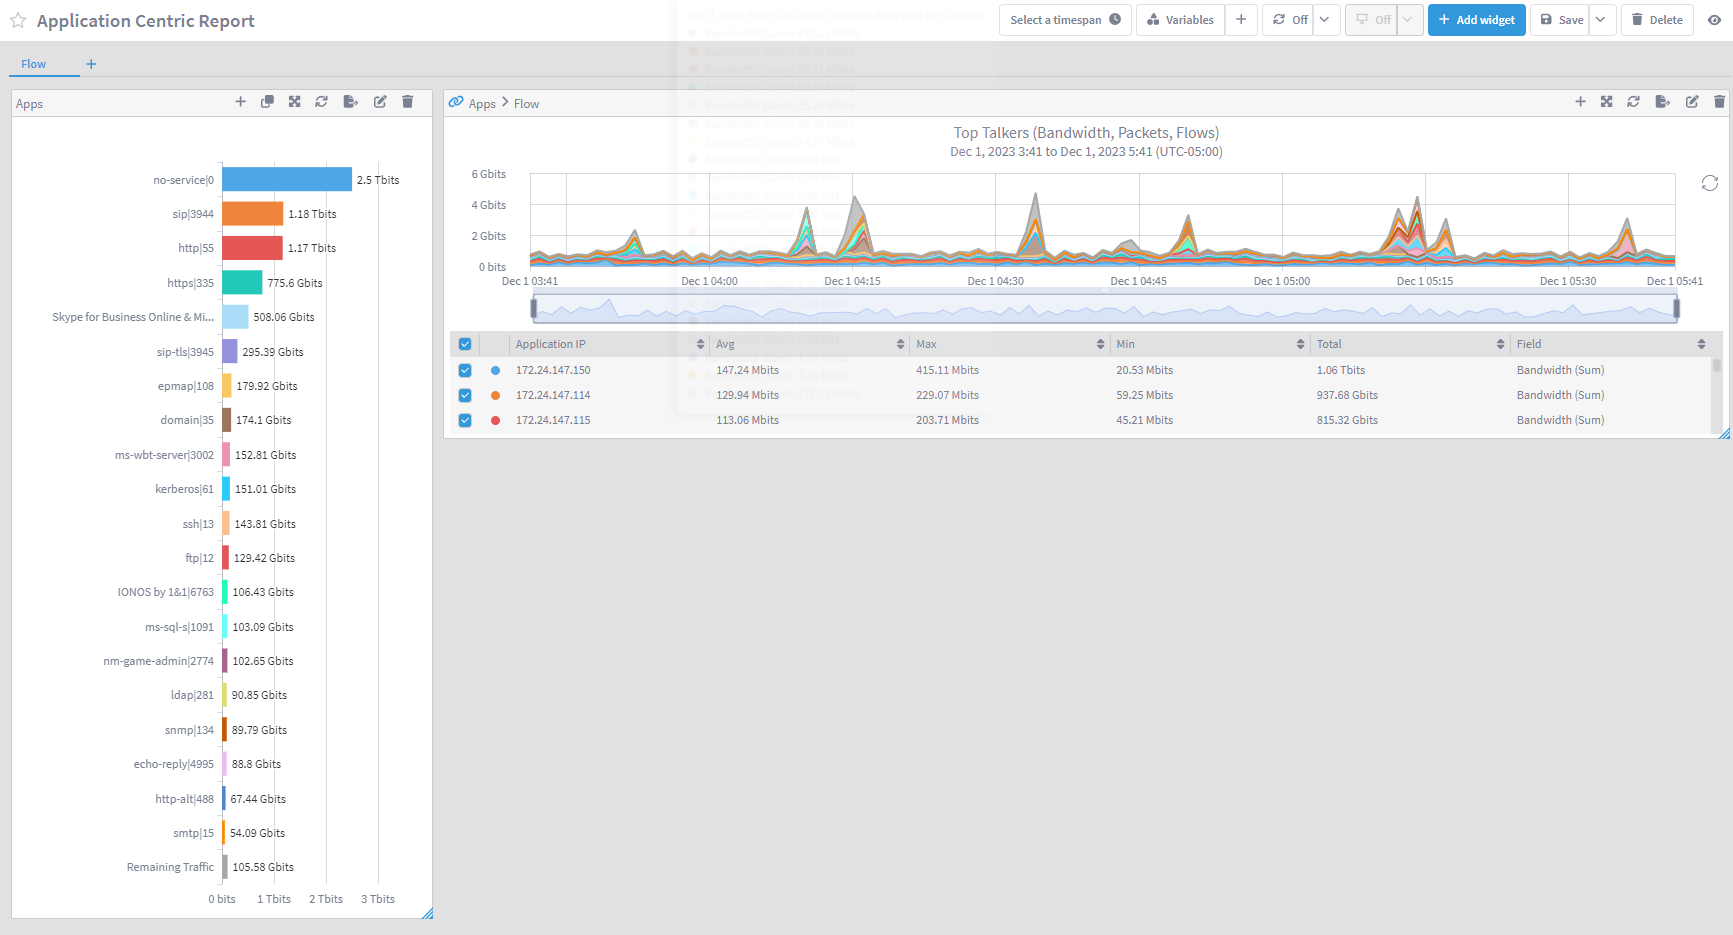Click right handle of chart range slider
This screenshot has height=935, width=1733.
1676,309
